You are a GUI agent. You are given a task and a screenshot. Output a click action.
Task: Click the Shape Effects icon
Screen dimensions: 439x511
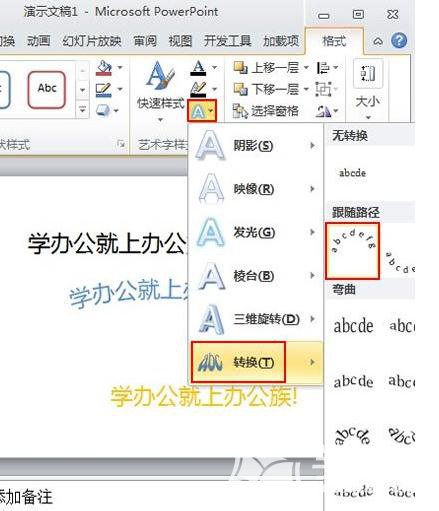tap(103, 110)
